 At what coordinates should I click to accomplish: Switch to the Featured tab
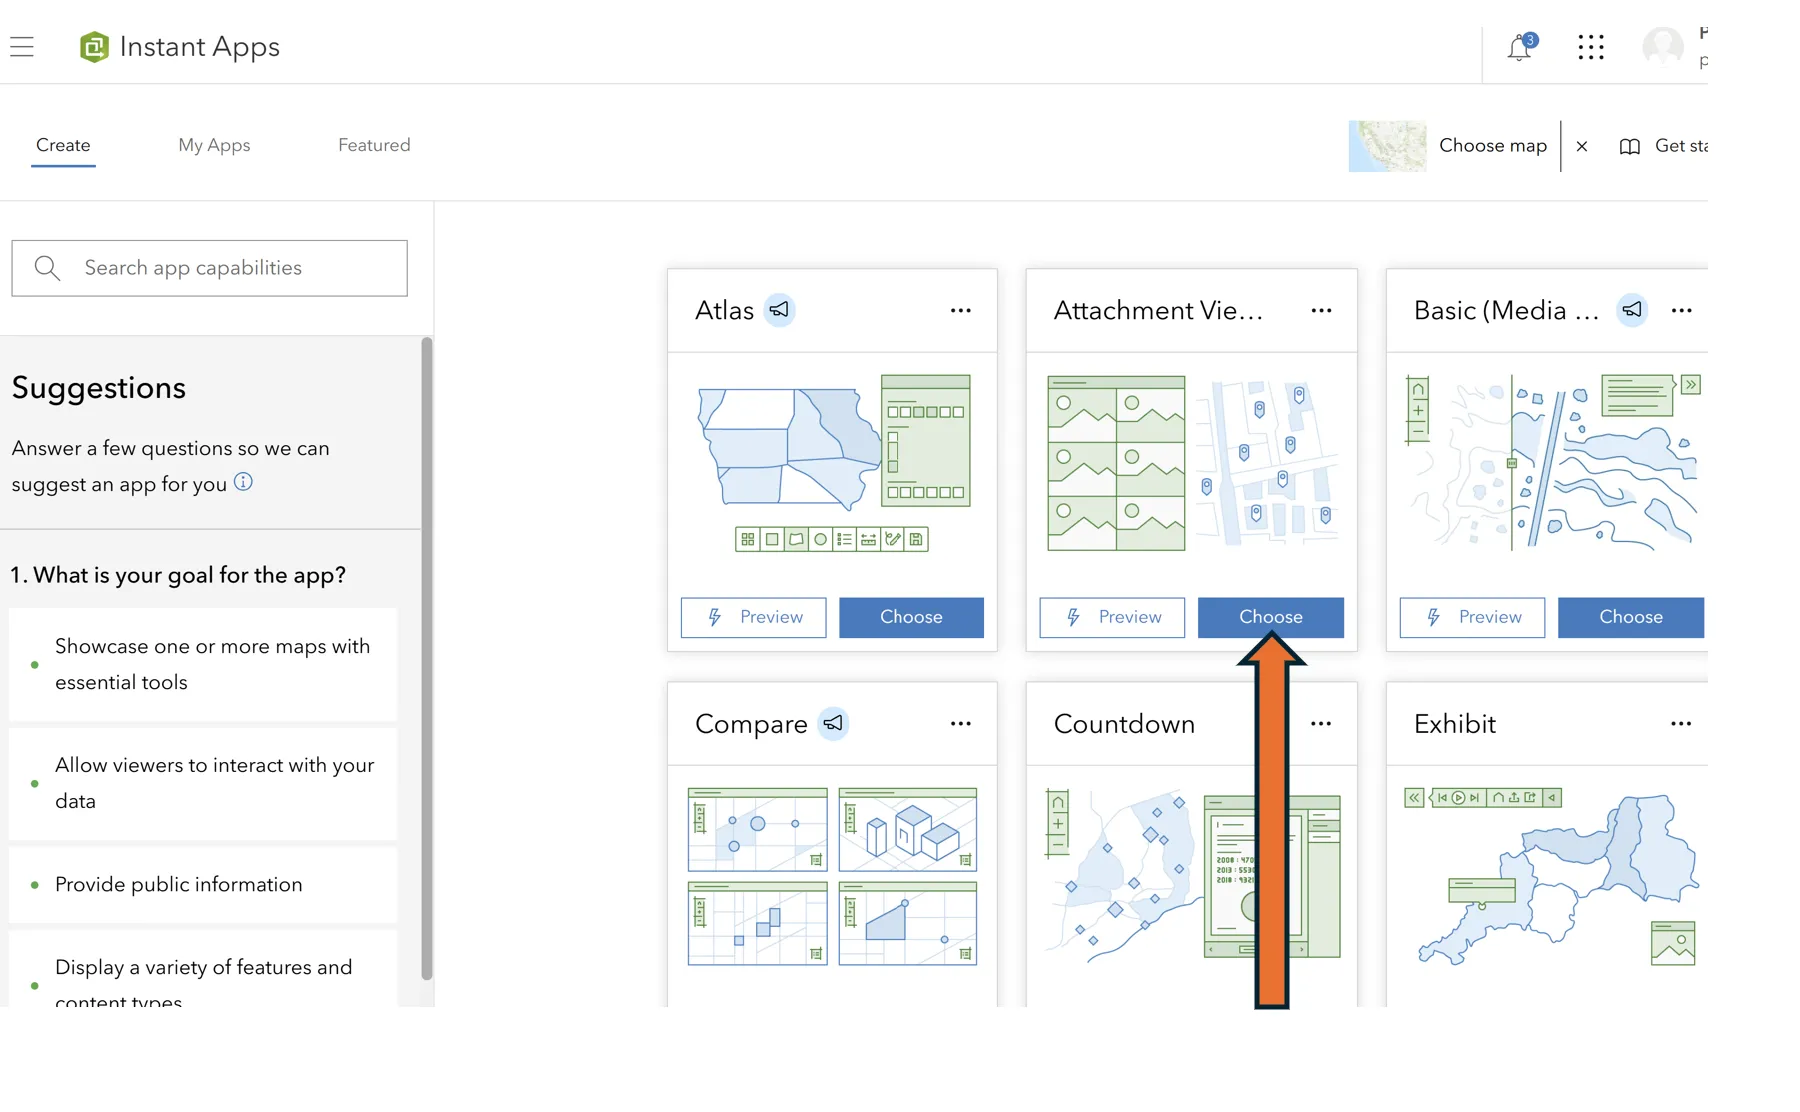(374, 145)
